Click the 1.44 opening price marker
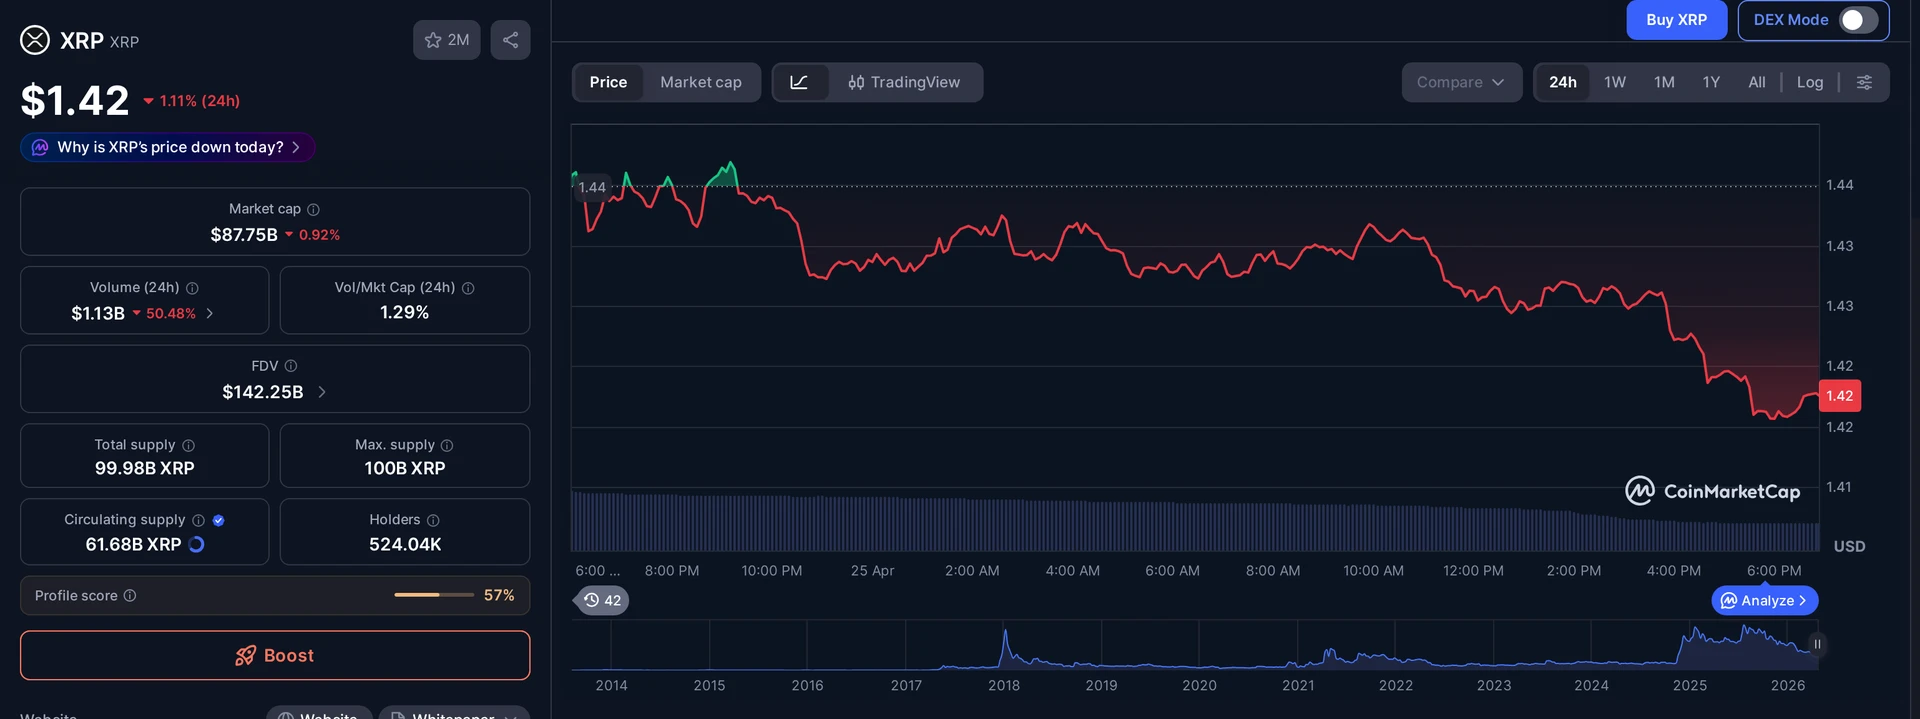The height and width of the screenshot is (719, 1920). (x=592, y=187)
